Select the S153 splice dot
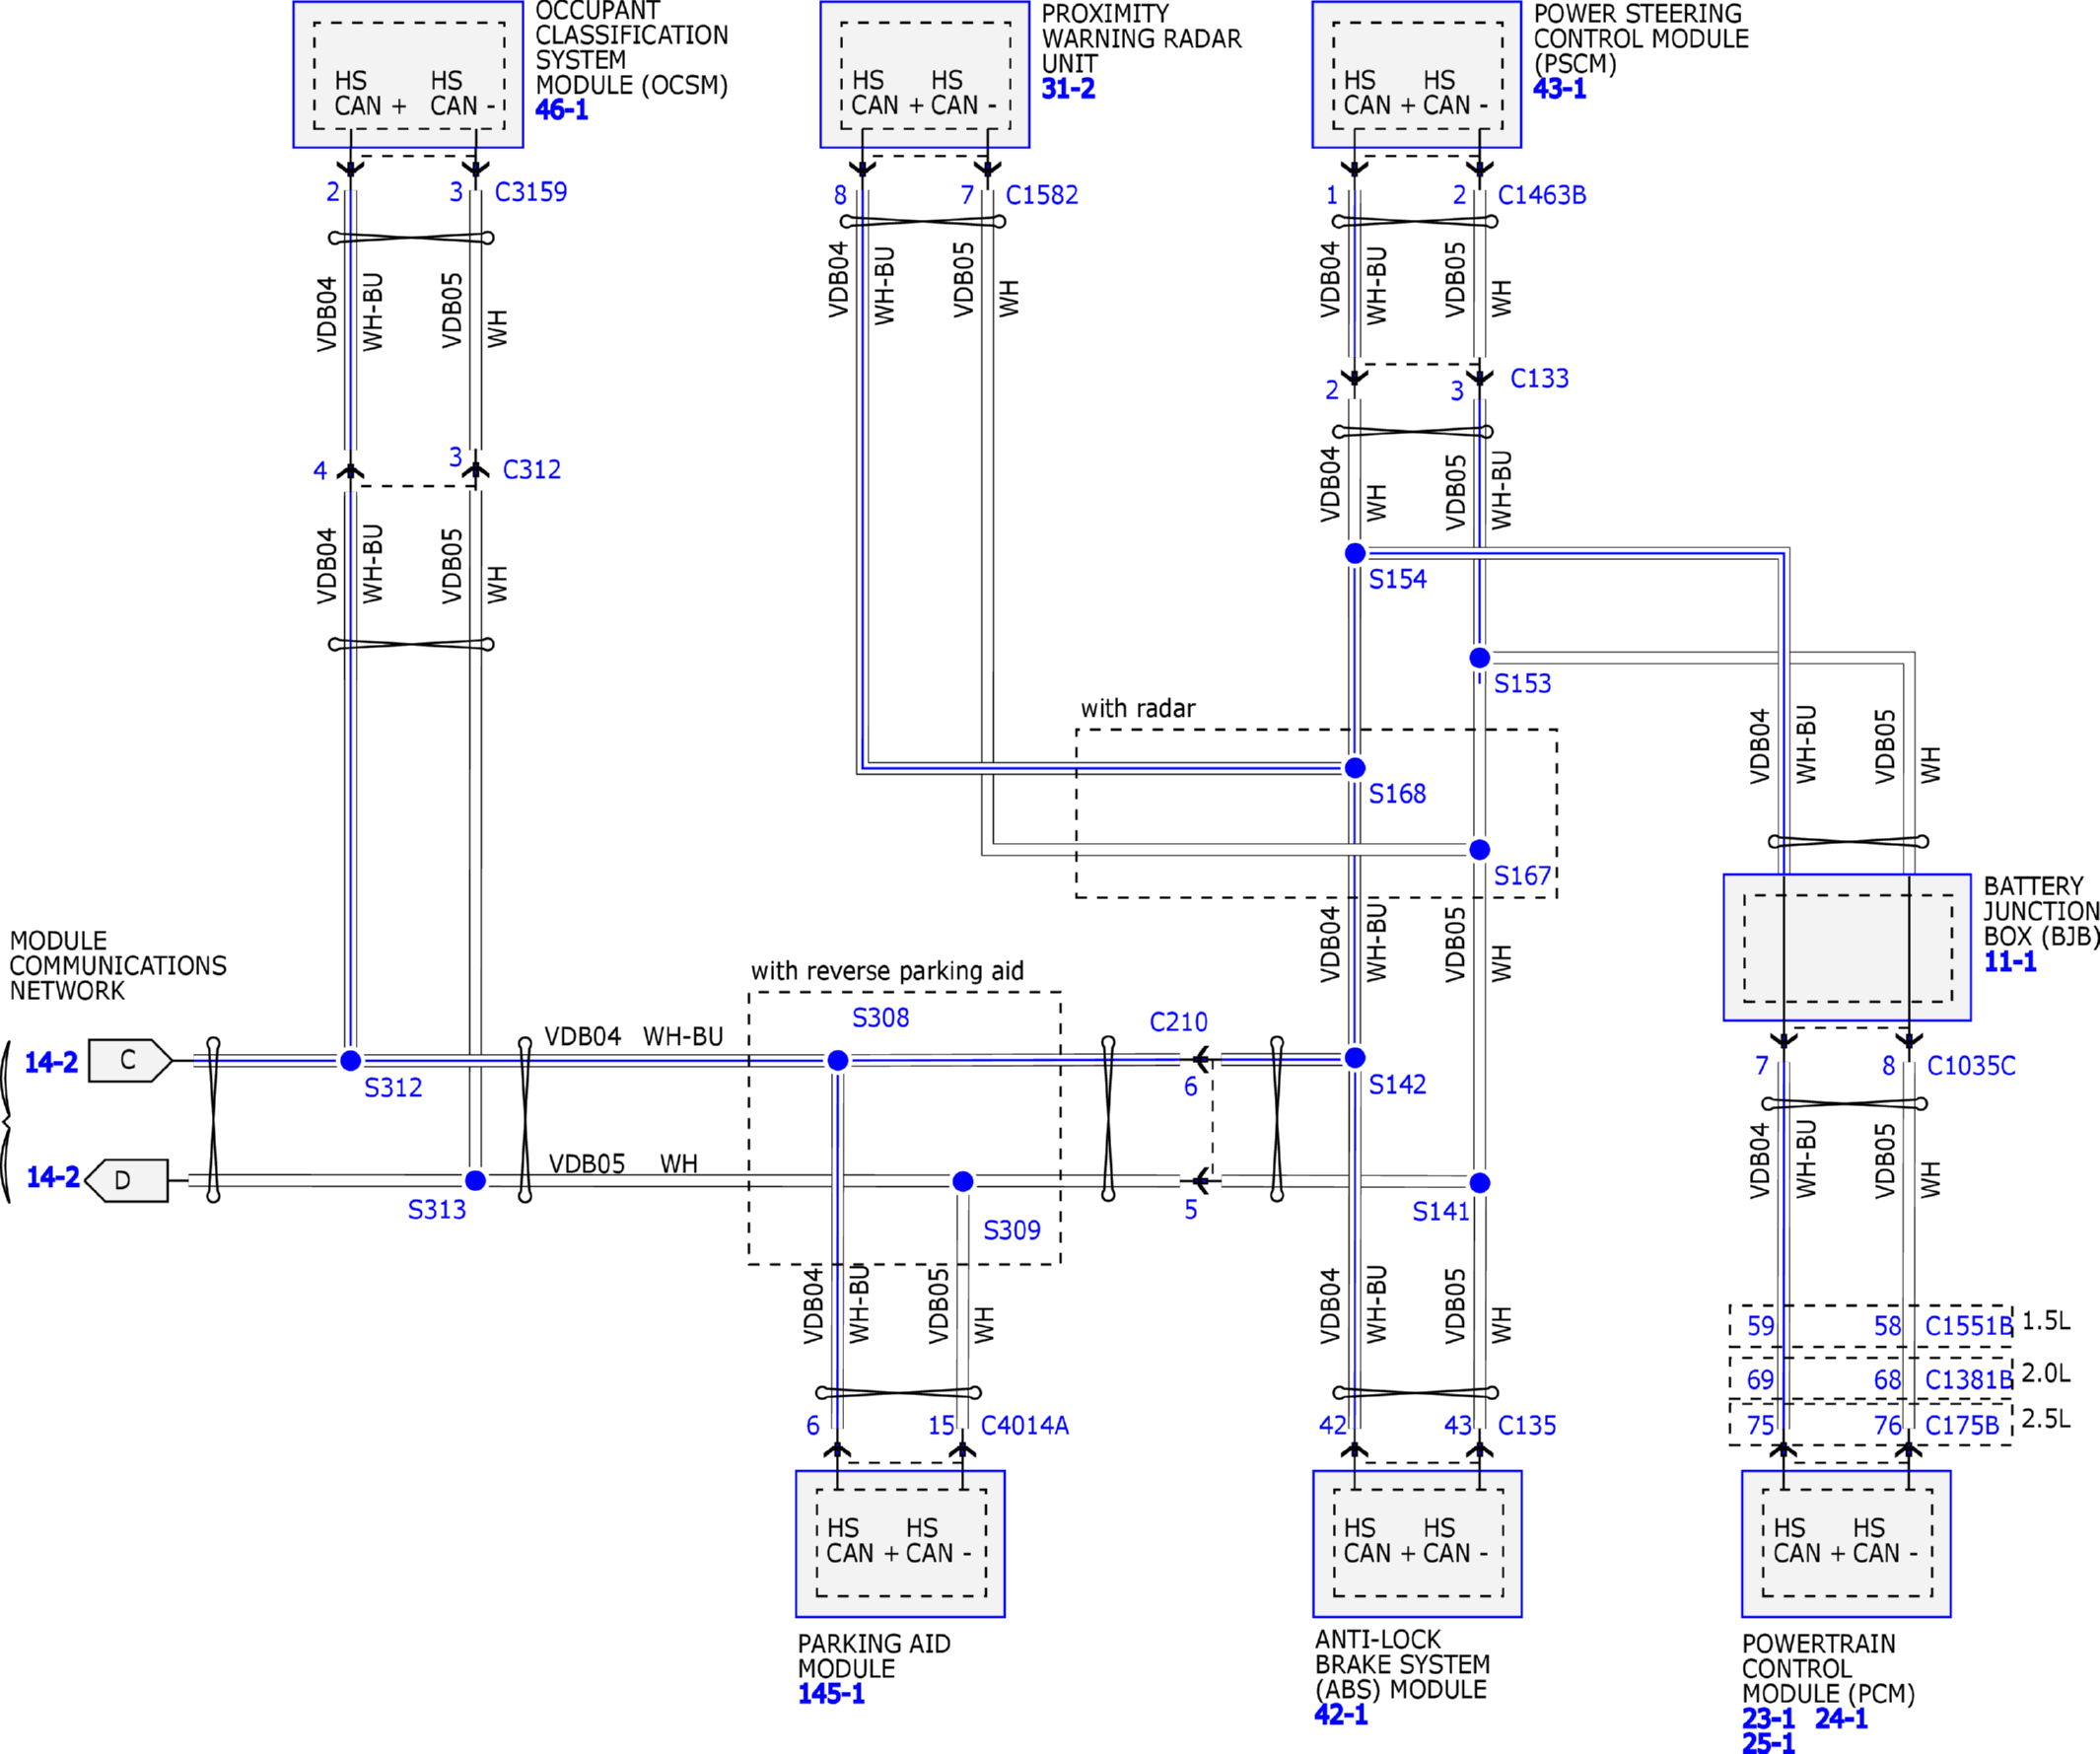The image size is (2100, 1754). [1480, 657]
